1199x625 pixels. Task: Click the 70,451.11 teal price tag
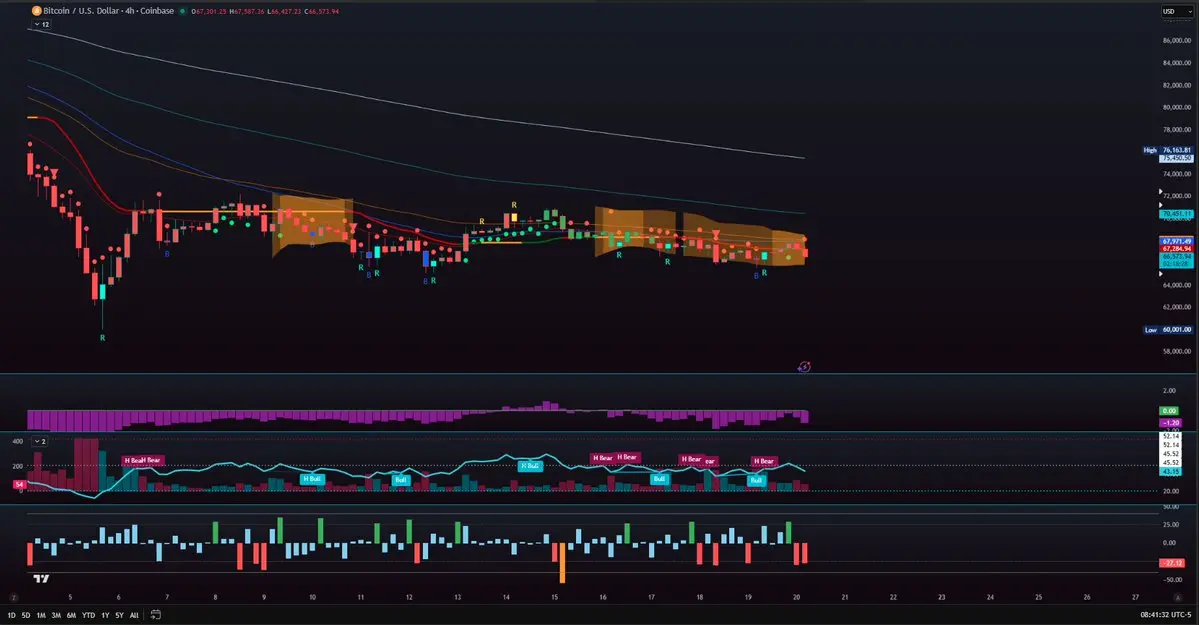tap(1176, 214)
